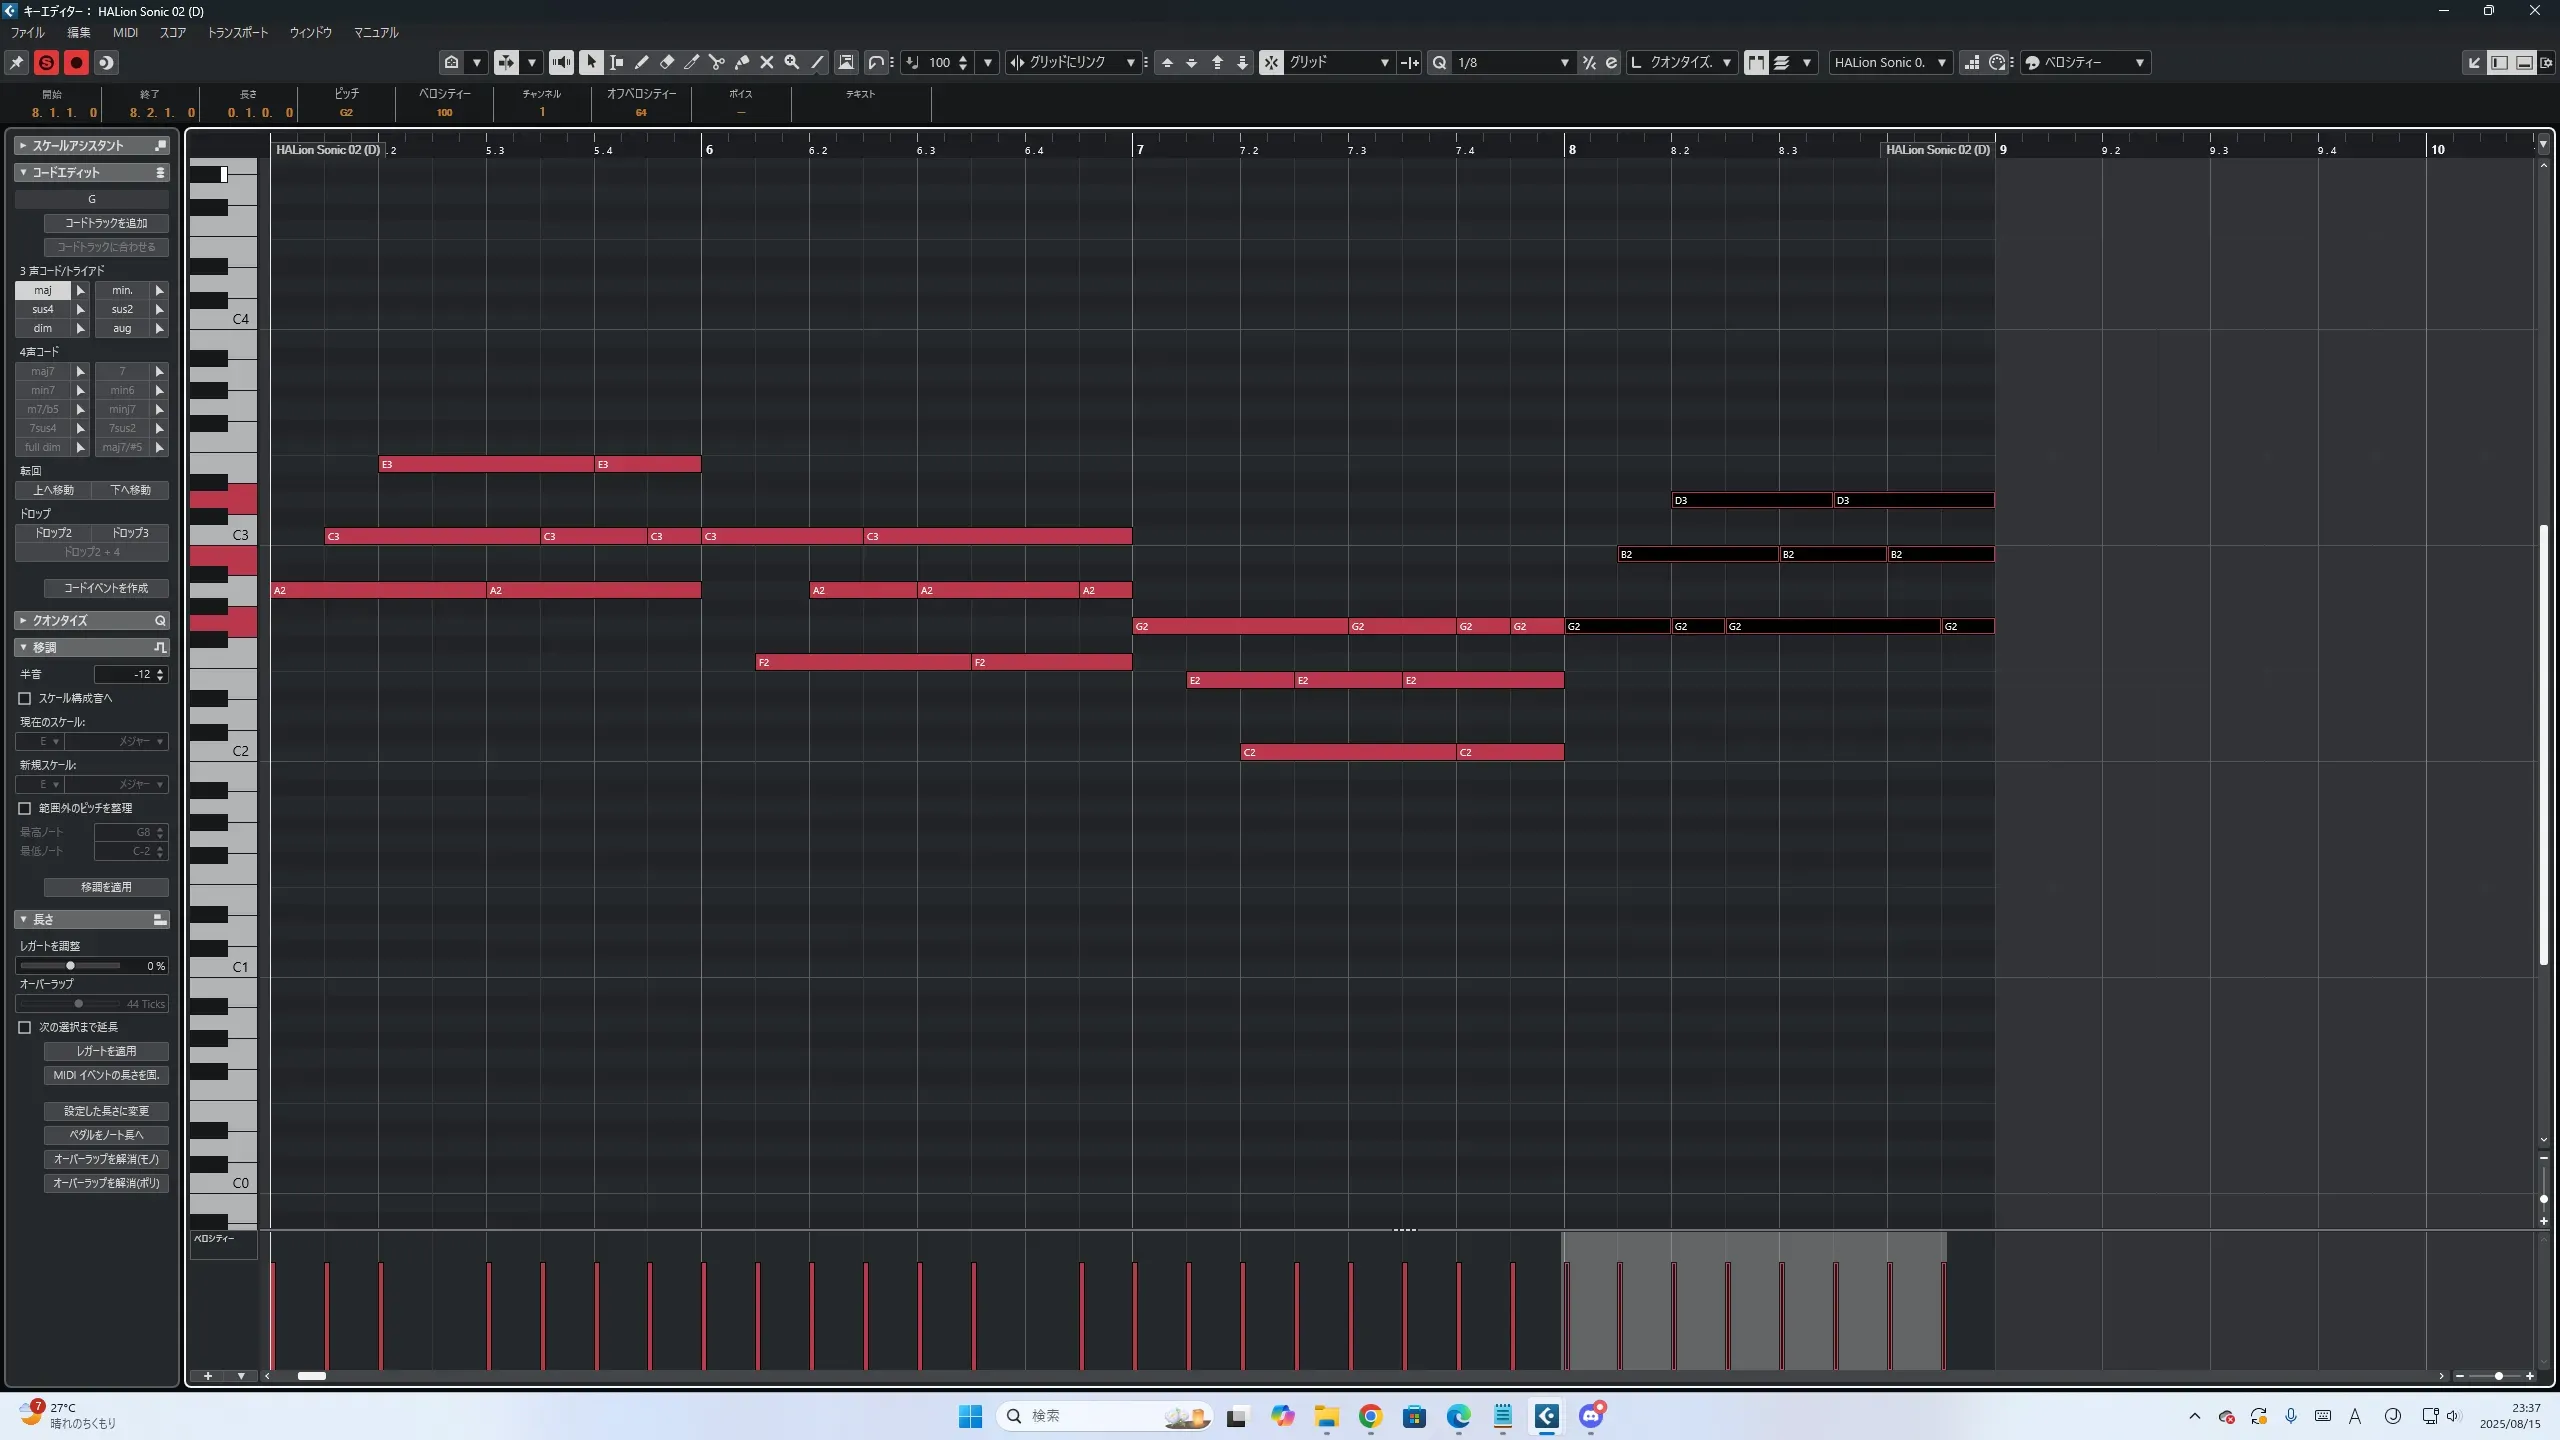Open the トランスポート menu
Screen dimensions: 2560x1440
pos(237,32)
